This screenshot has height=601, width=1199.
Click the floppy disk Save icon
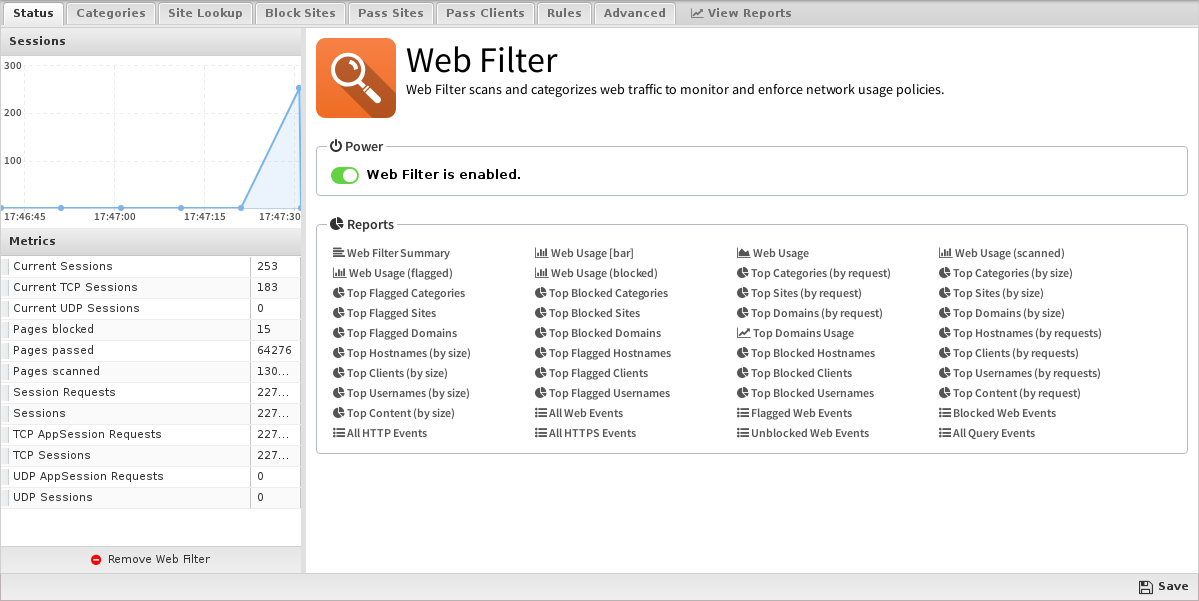[1145, 586]
